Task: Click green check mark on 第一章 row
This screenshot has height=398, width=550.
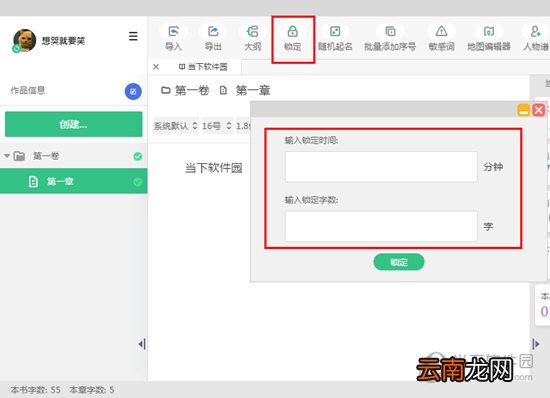Action: click(138, 181)
